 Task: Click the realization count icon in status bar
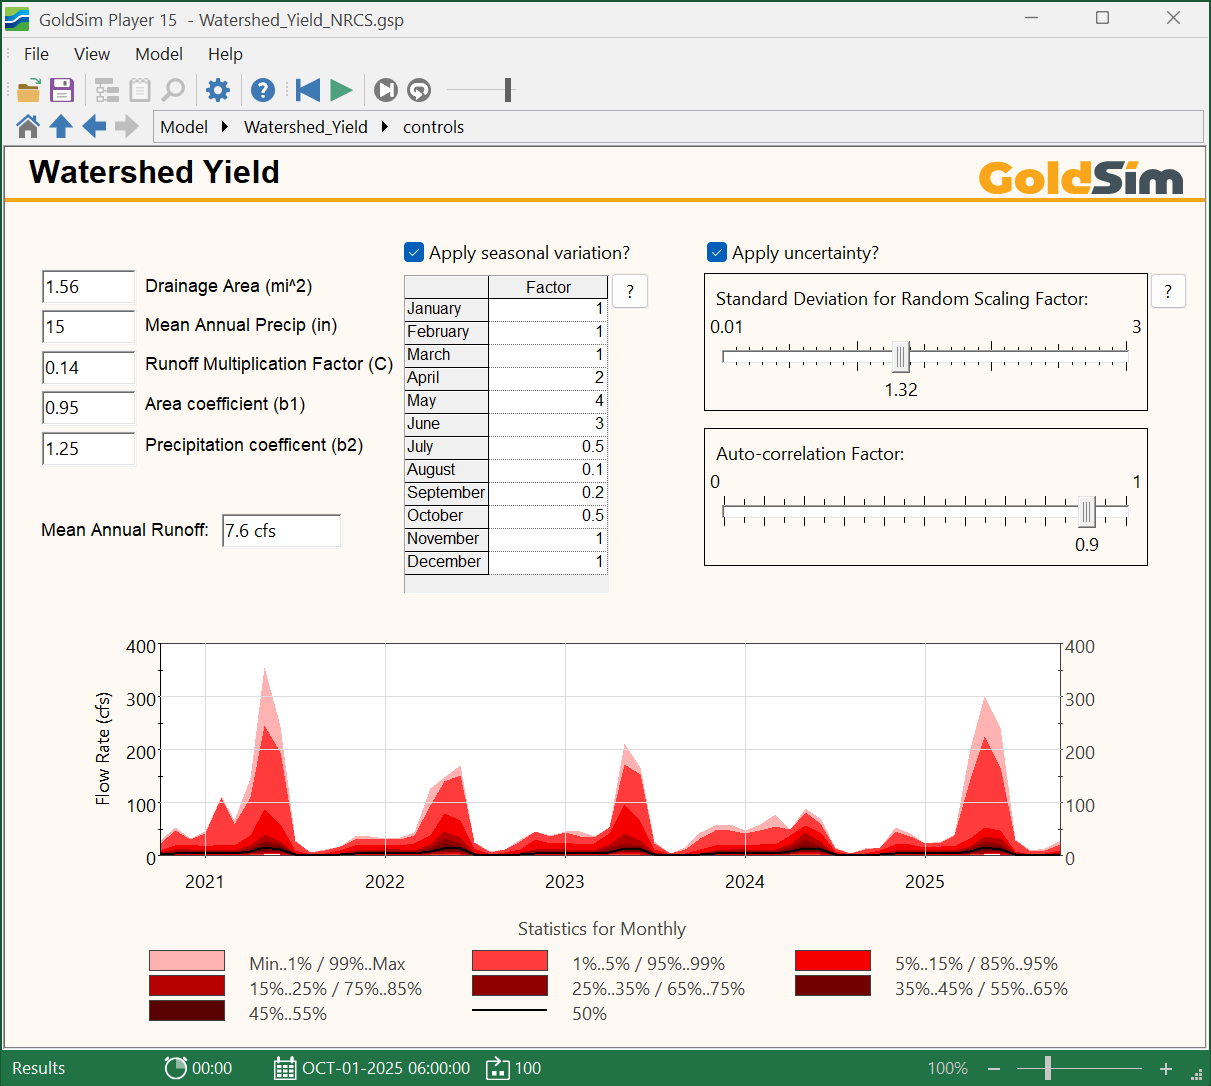pos(497,1068)
